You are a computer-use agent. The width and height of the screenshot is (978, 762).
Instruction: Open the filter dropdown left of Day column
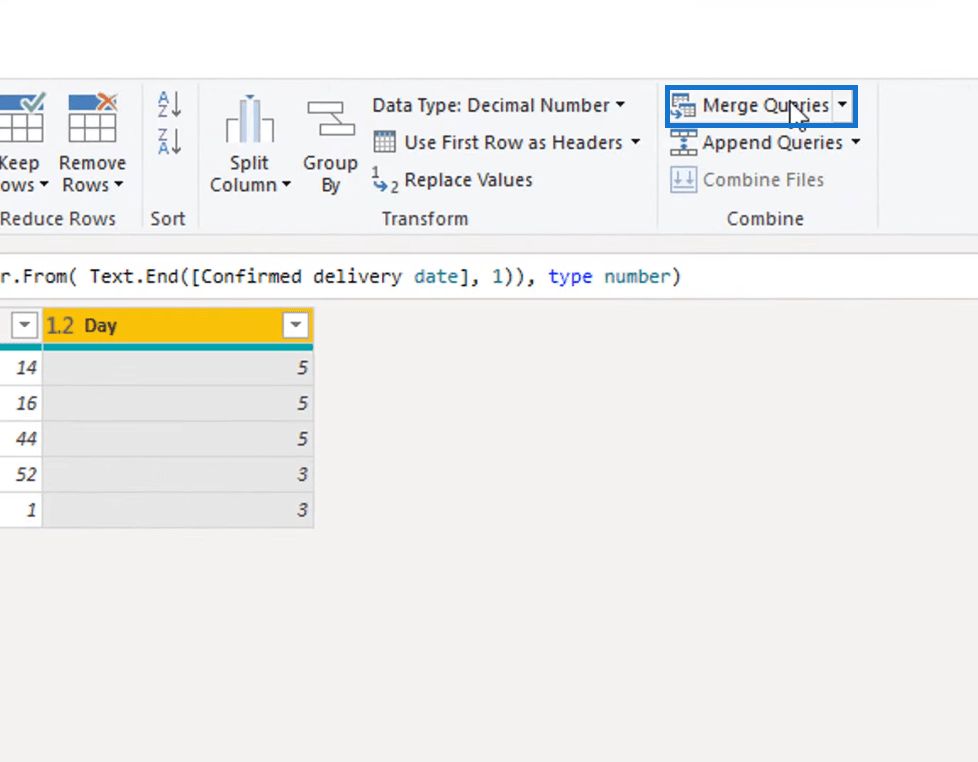pos(24,325)
